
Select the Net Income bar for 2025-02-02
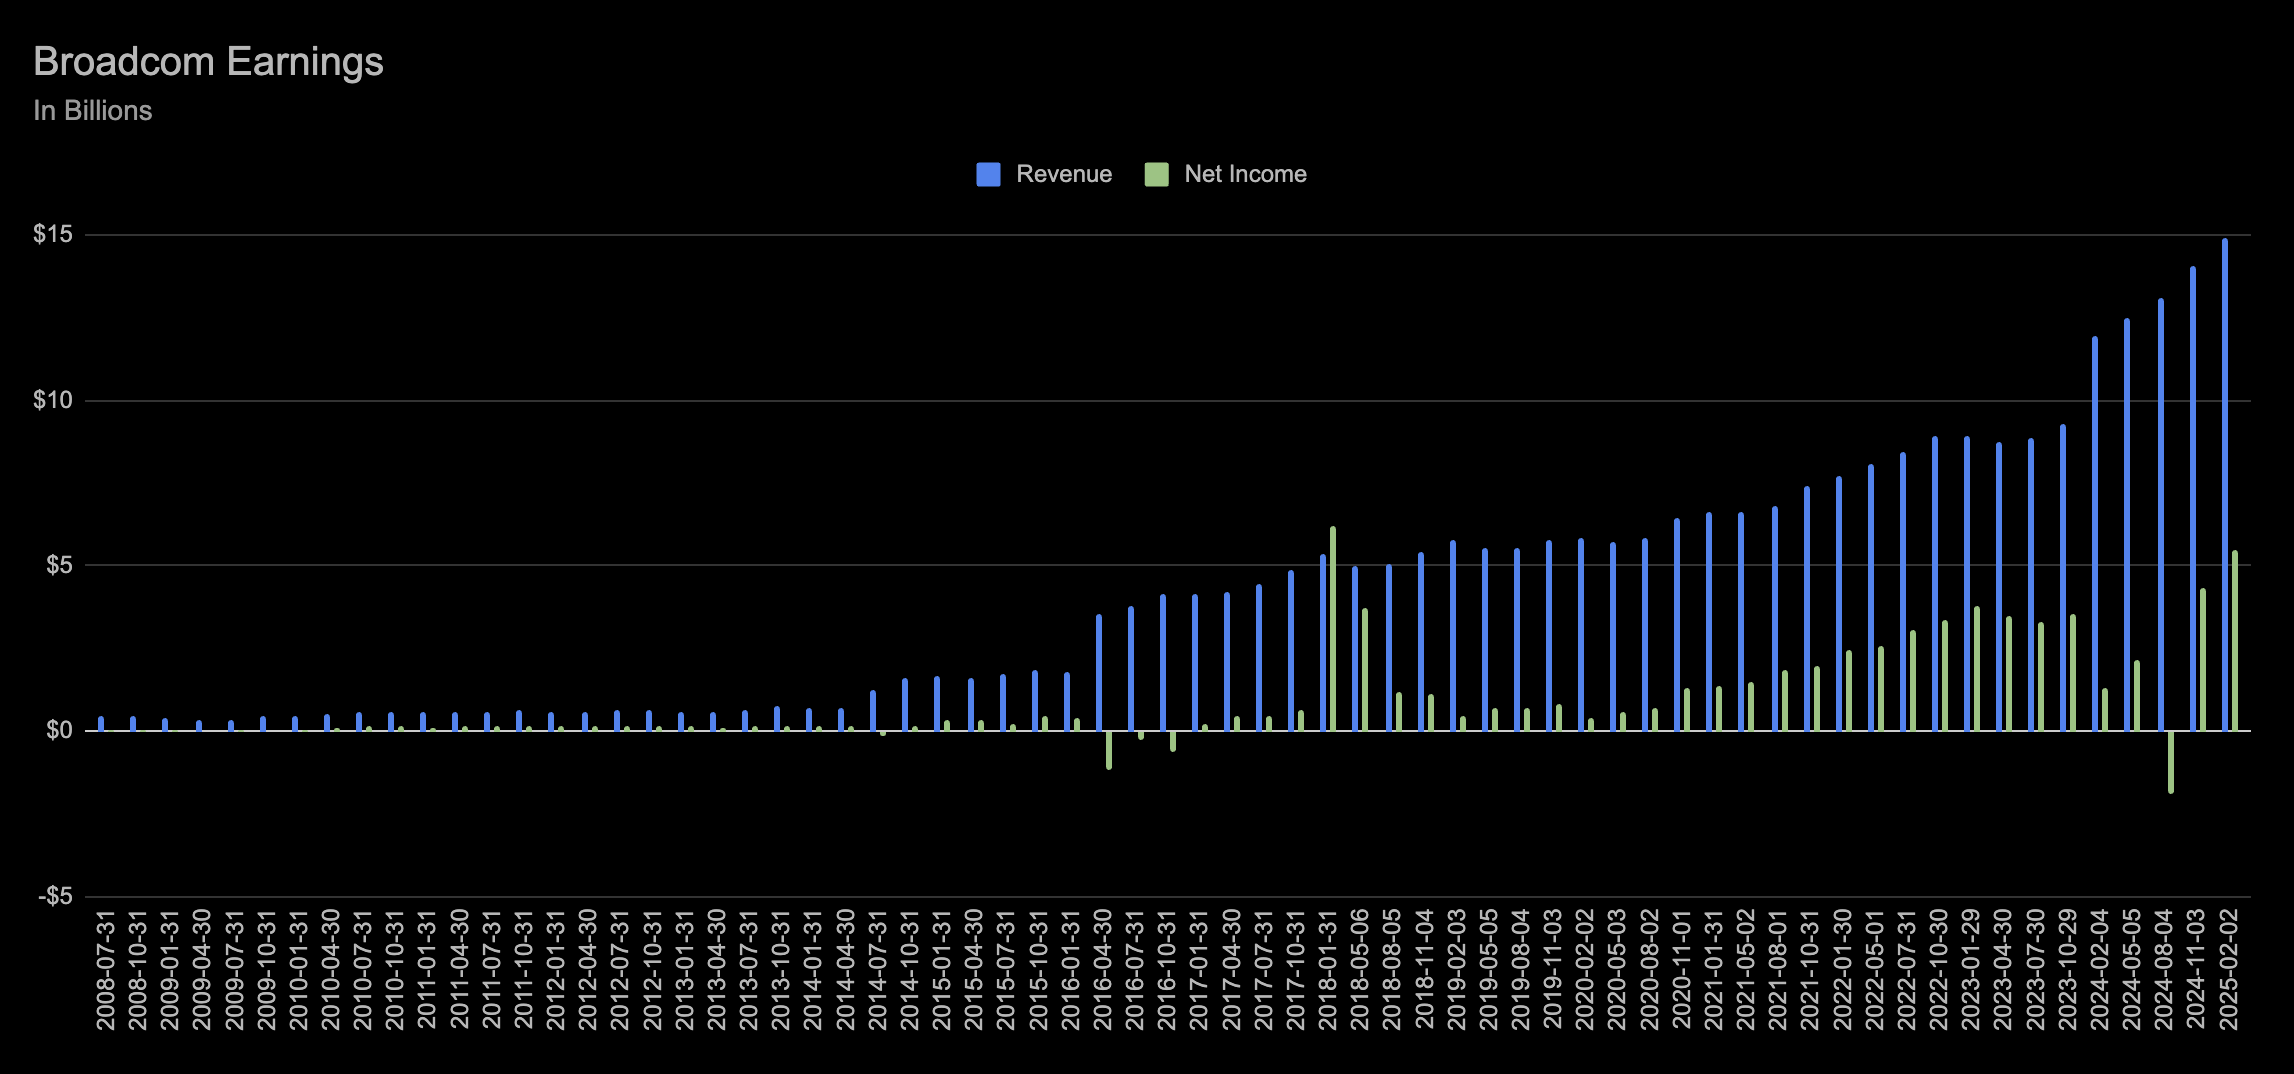[x=2234, y=640]
